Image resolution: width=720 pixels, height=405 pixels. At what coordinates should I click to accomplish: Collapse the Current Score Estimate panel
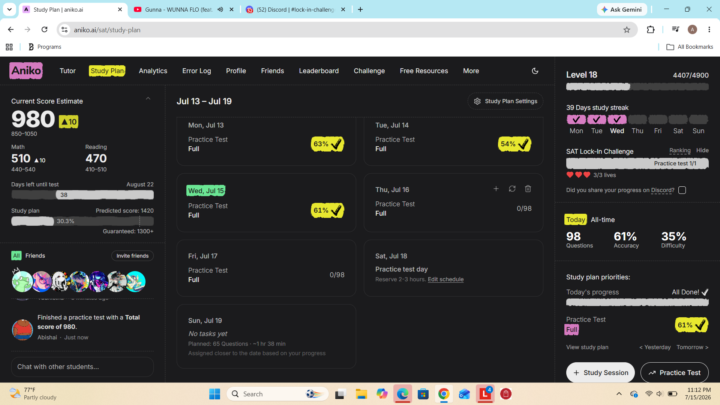click(148, 99)
